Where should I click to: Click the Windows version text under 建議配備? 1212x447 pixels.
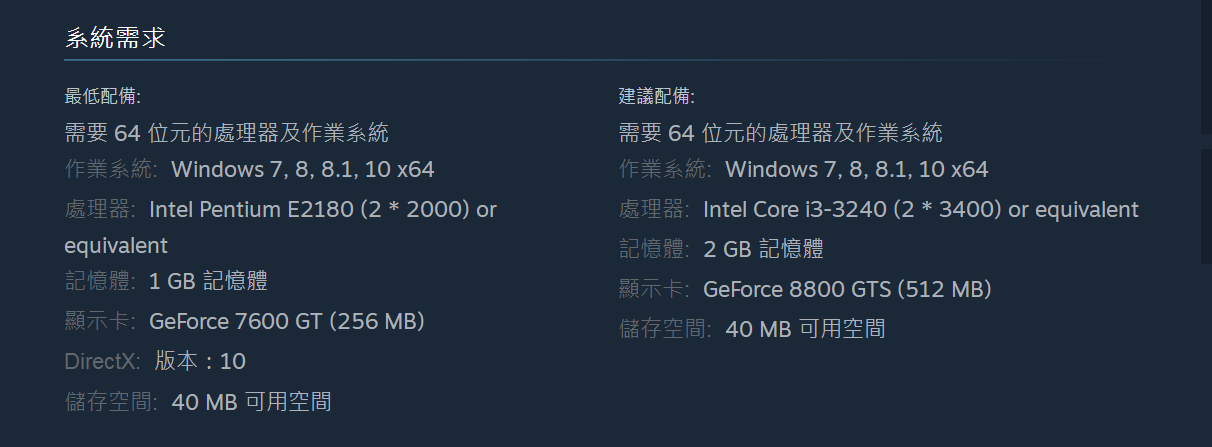[x=857, y=169]
